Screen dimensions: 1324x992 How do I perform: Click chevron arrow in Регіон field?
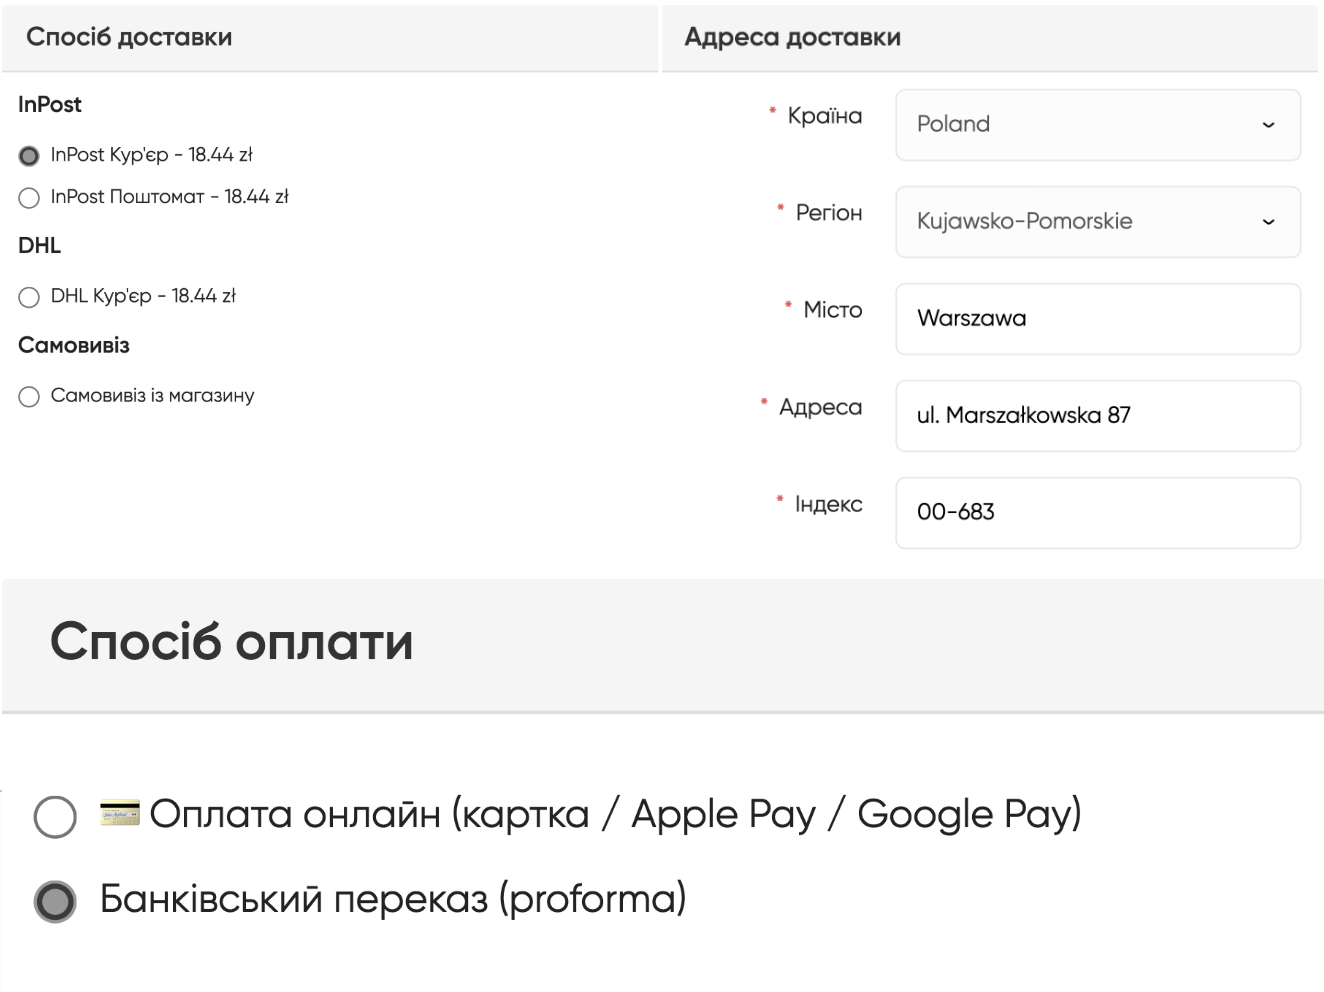coord(1268,222)
